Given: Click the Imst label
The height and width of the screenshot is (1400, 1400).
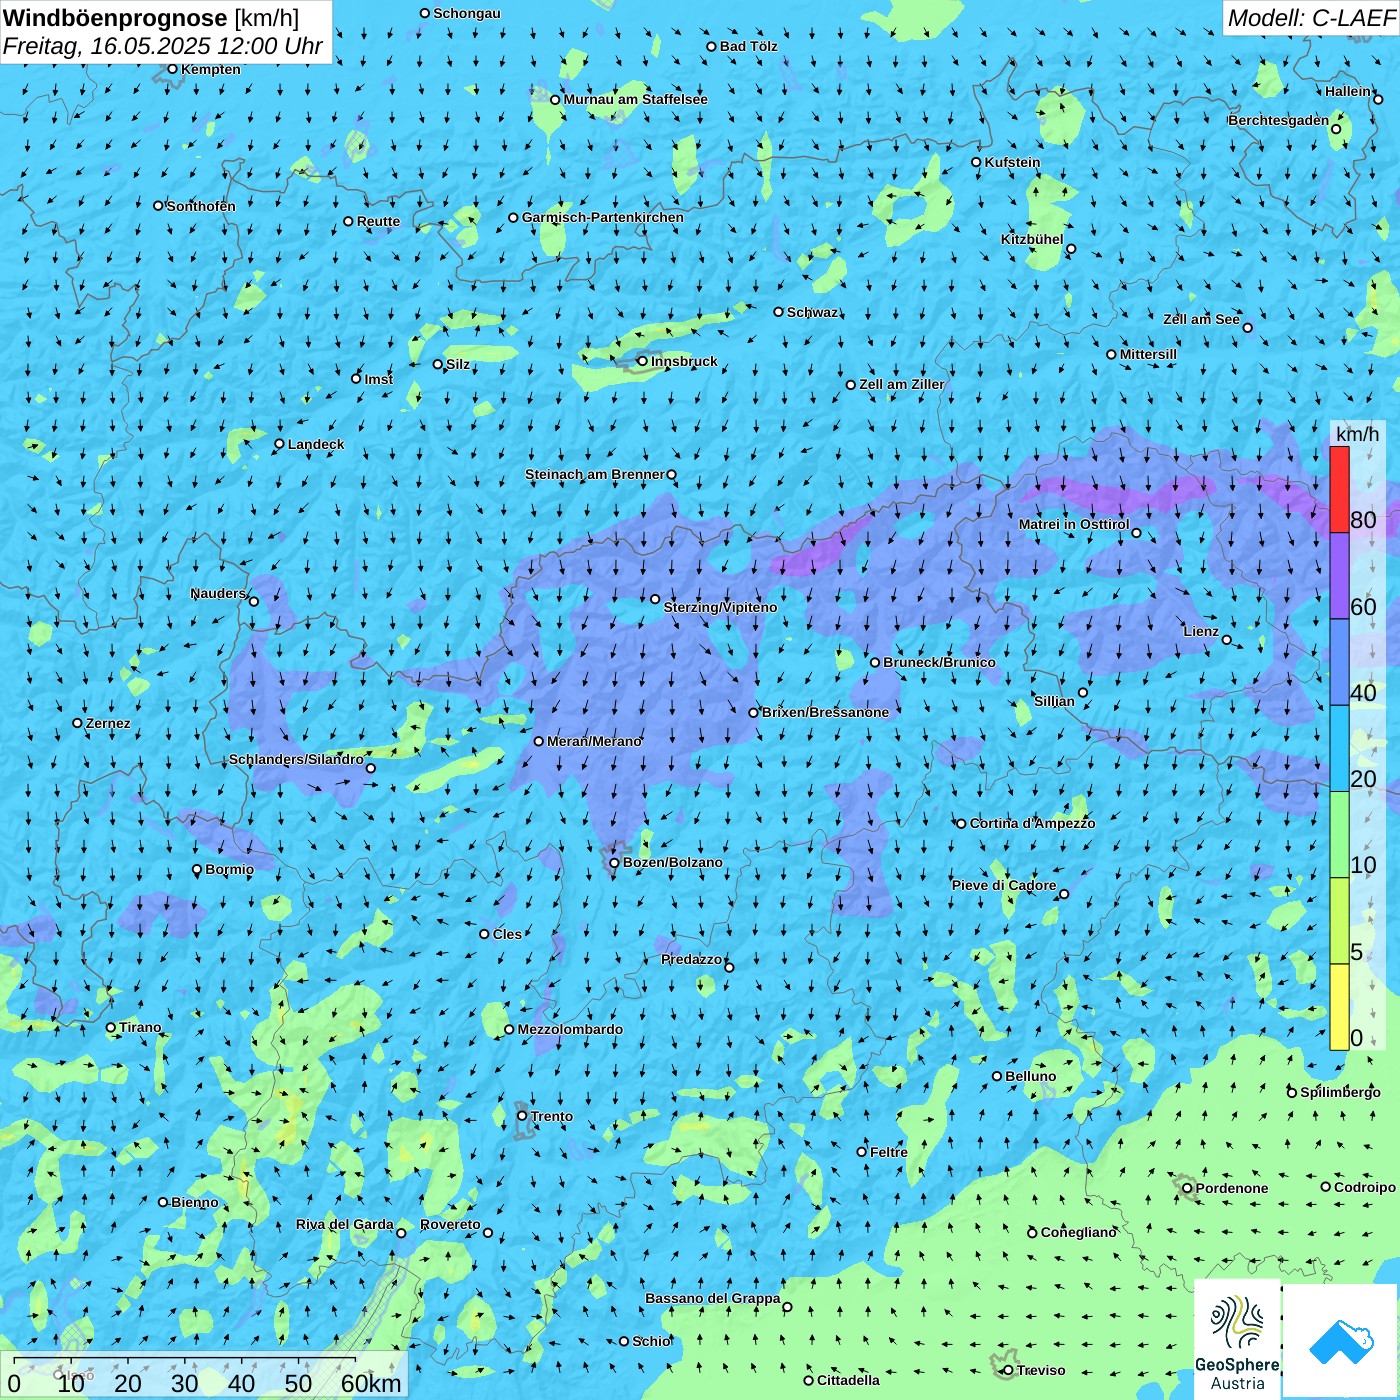Looking at the screenshot, I should tap(379, 379).
